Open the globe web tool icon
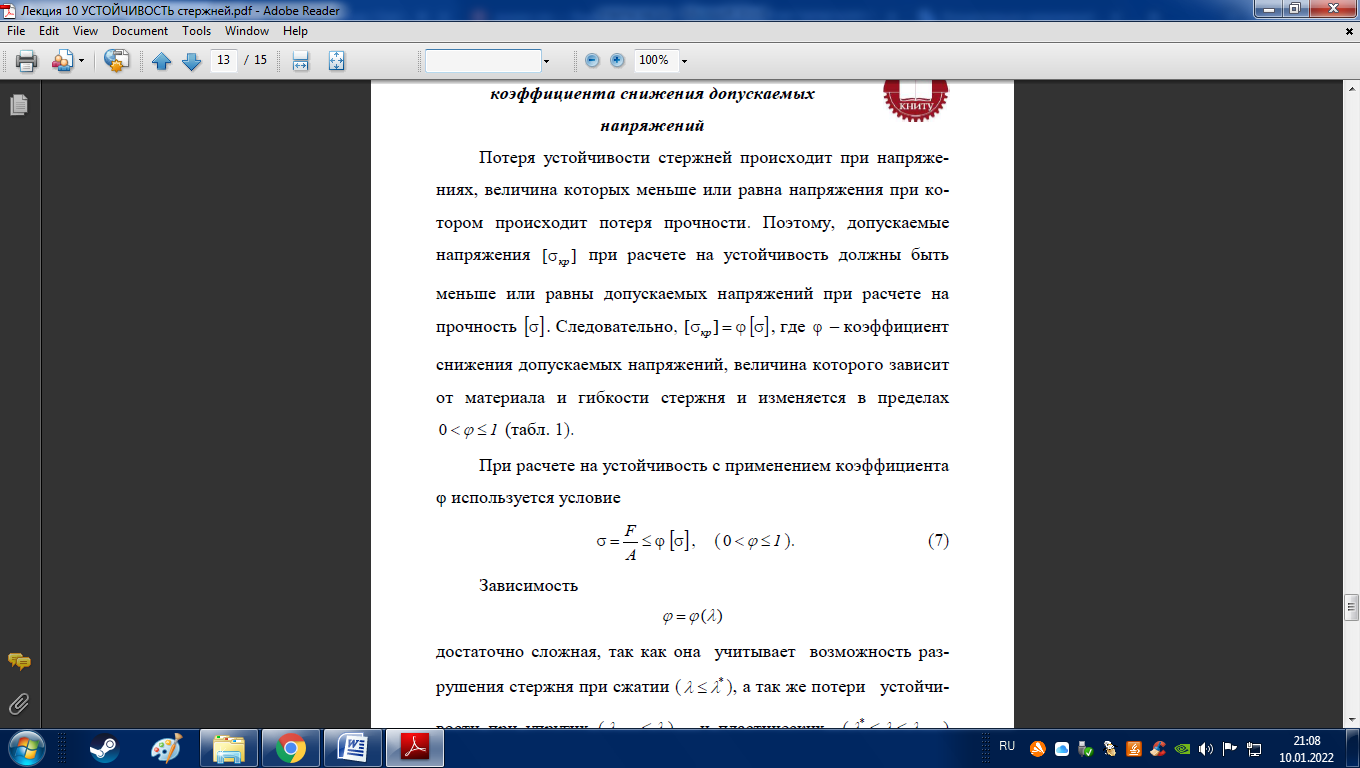The width and height of the screenshot is (1360, 768). tap(117, 61)
